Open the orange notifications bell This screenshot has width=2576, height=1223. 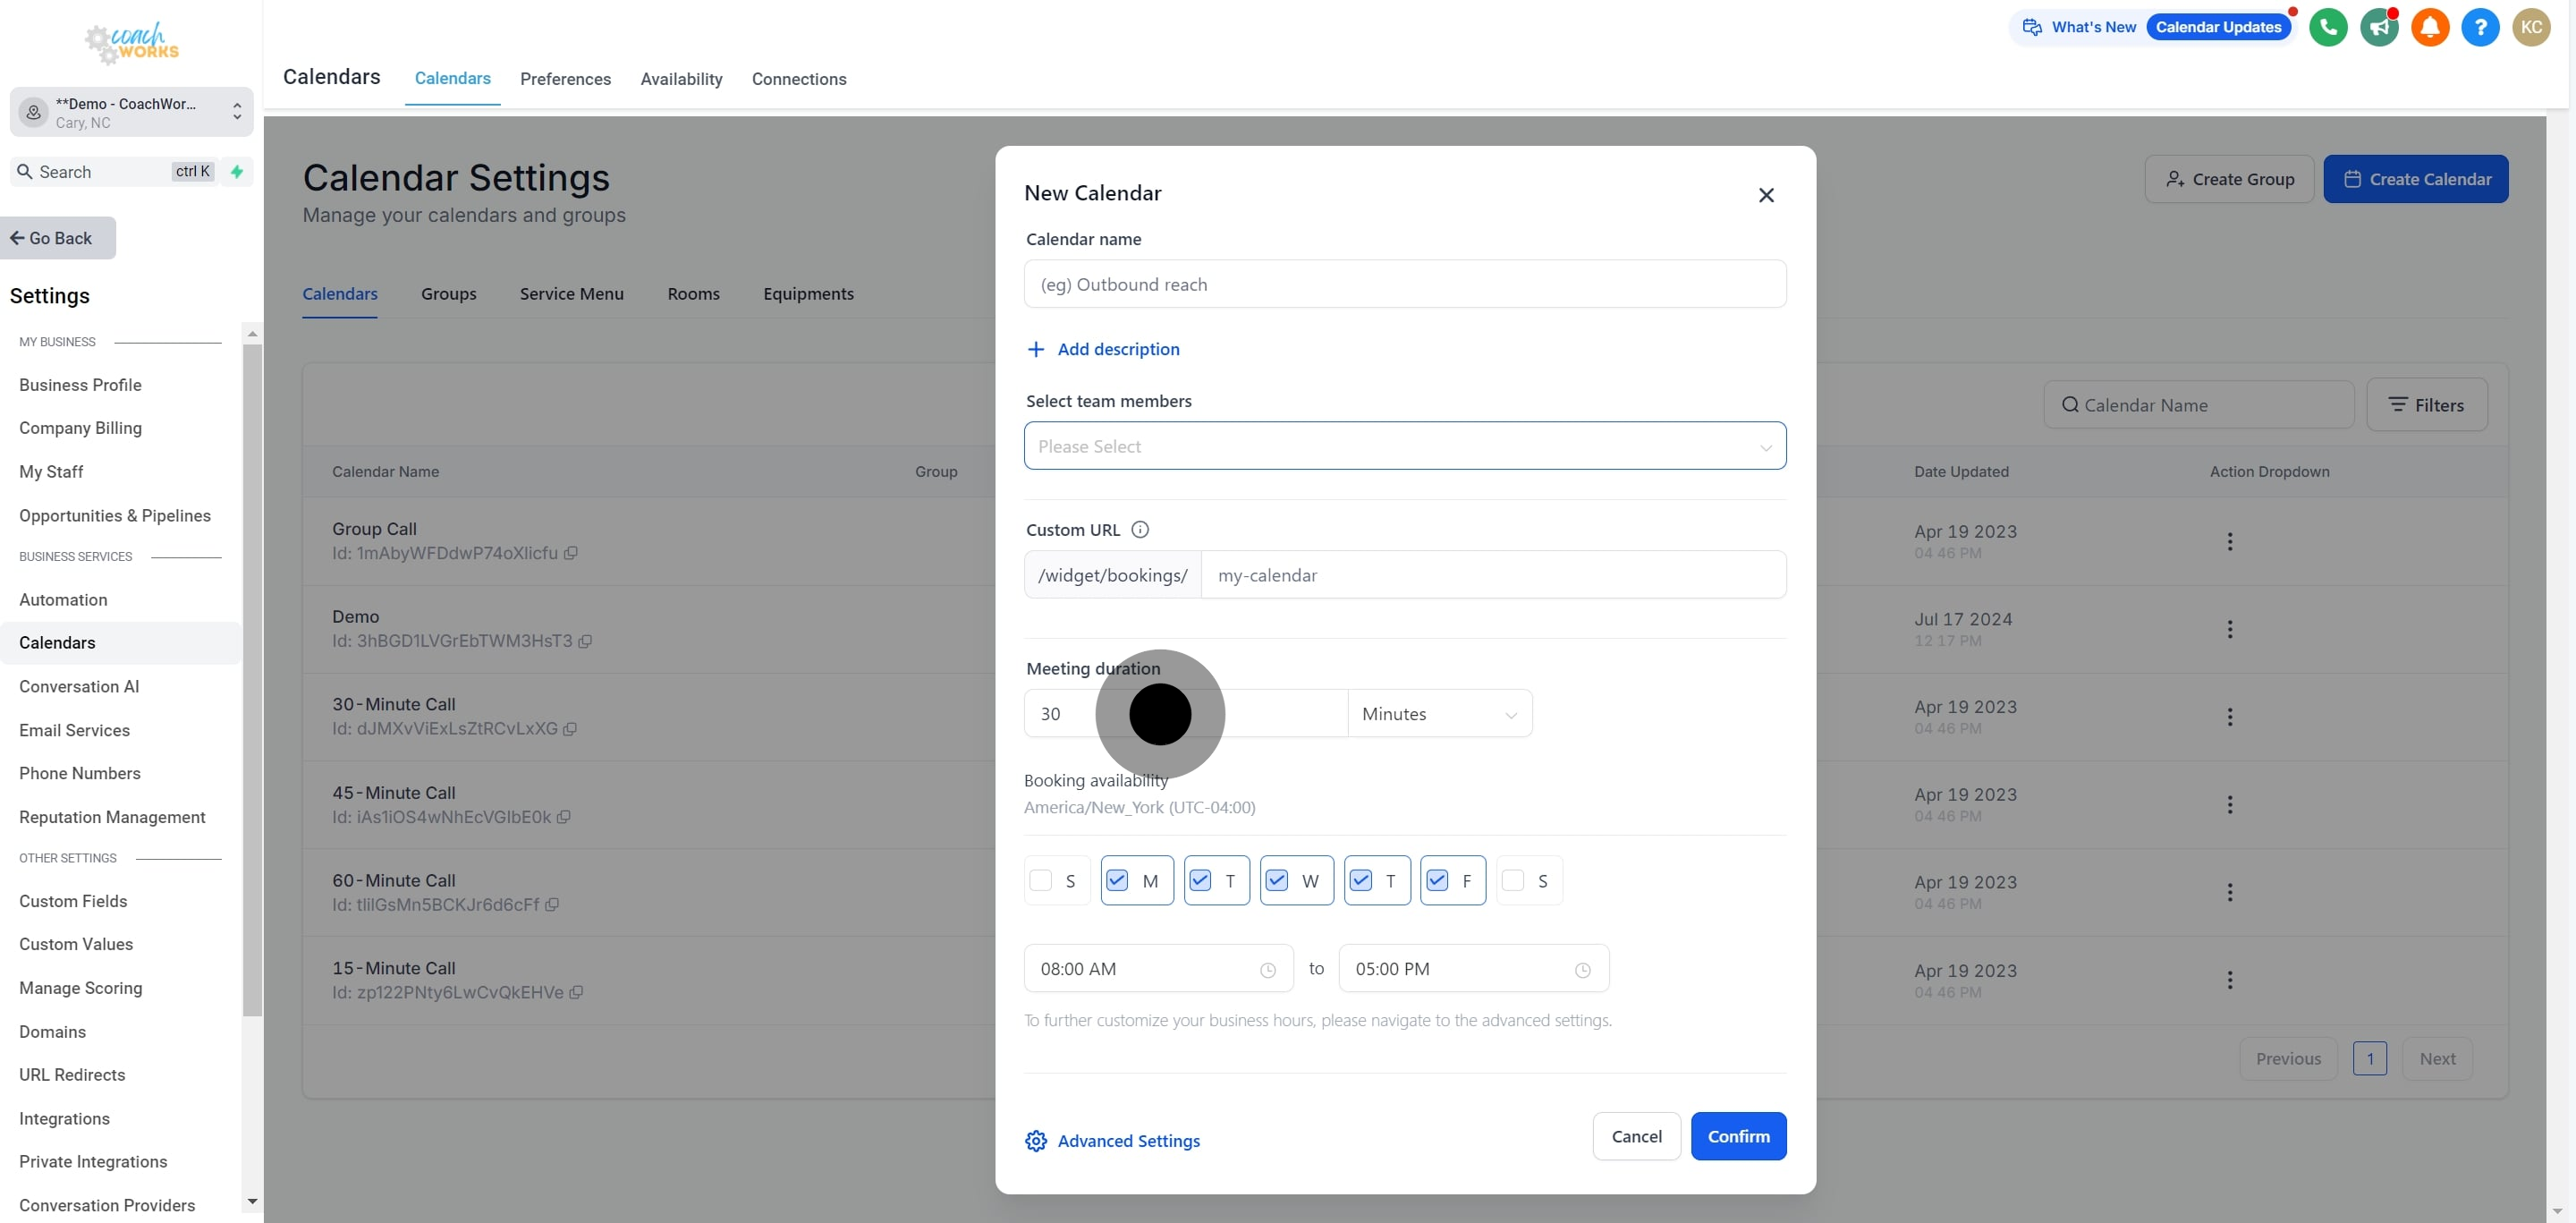2429,27
